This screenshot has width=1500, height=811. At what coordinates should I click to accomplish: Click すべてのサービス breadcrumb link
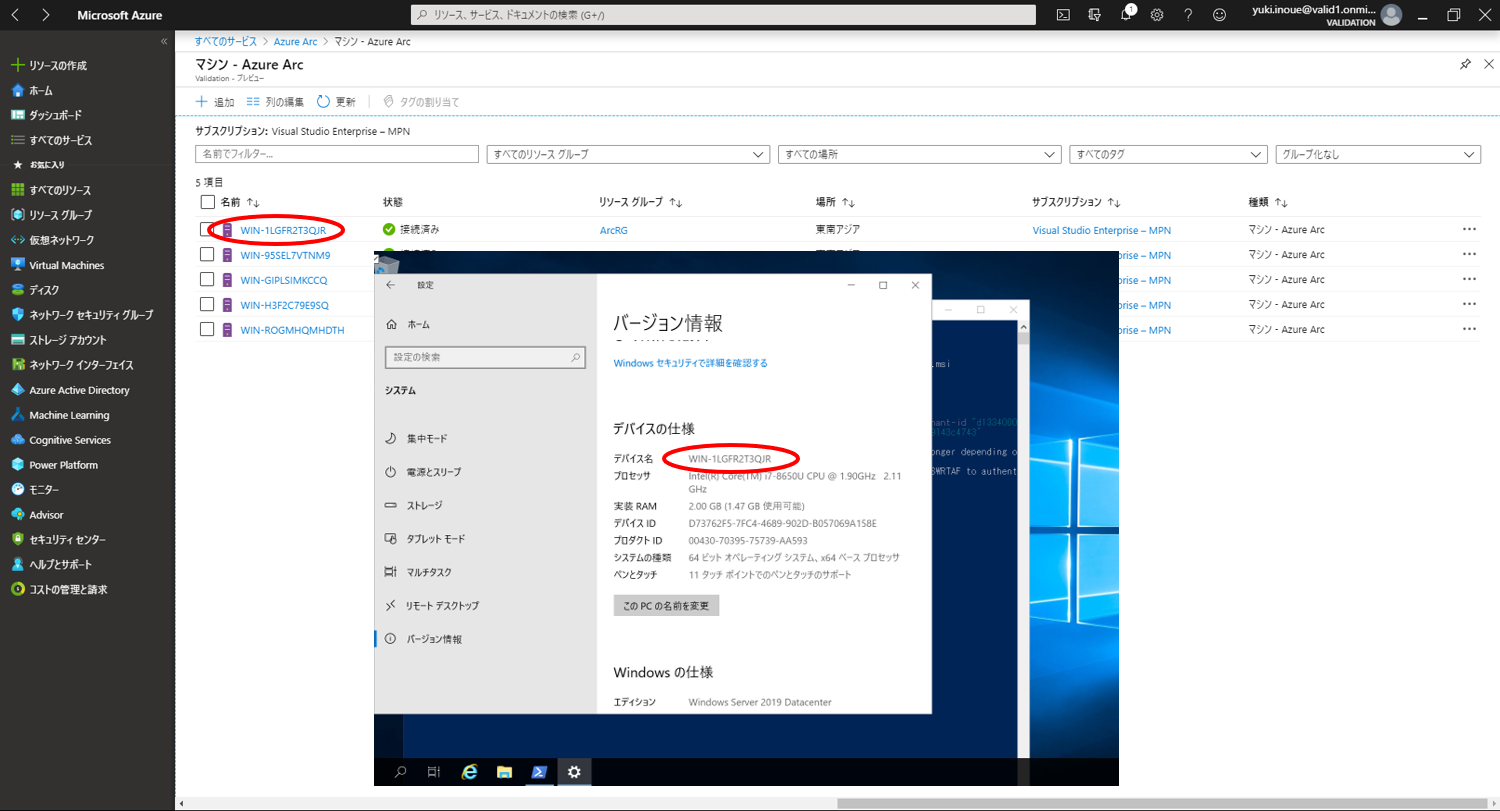coord(225,41)
